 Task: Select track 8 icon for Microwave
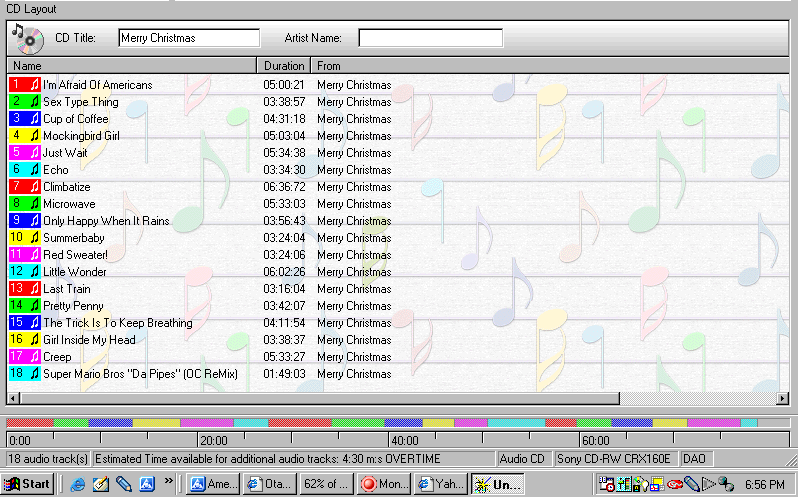(x=25, y=203)
